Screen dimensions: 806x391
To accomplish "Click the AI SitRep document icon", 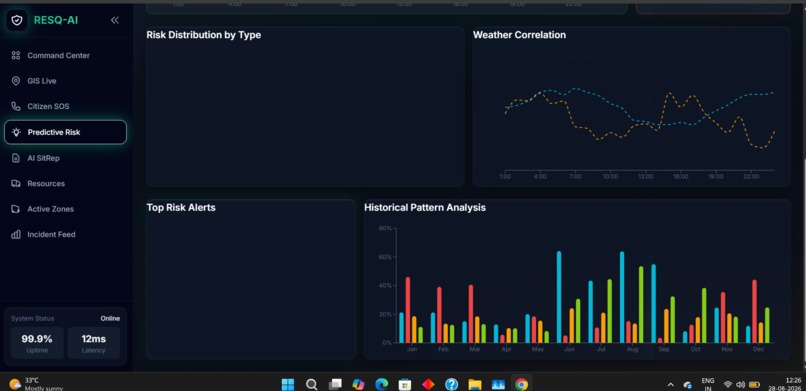I will click(16, 158).
